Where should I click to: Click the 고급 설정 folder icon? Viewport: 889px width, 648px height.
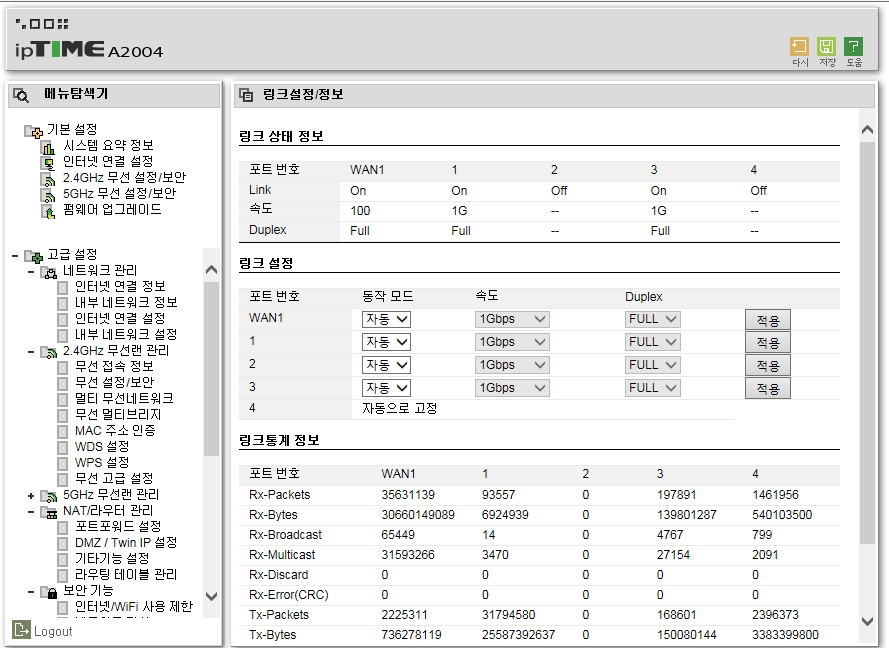(33, 257)
